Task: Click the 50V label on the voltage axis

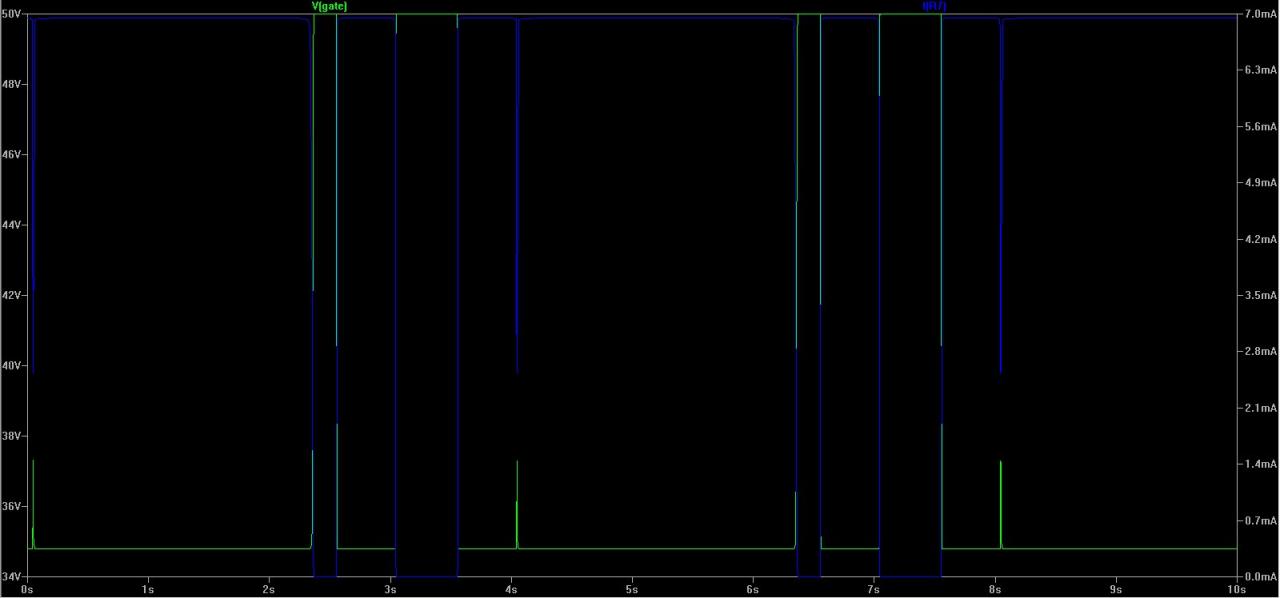Action: 12,14
